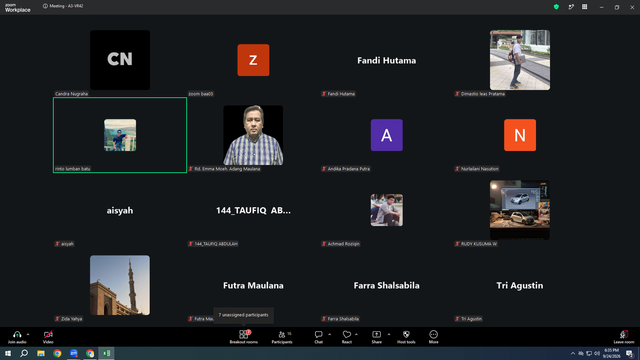Click the meeting info icon beside Meeting title
640x360 pixels.
(x=45, y=6)
